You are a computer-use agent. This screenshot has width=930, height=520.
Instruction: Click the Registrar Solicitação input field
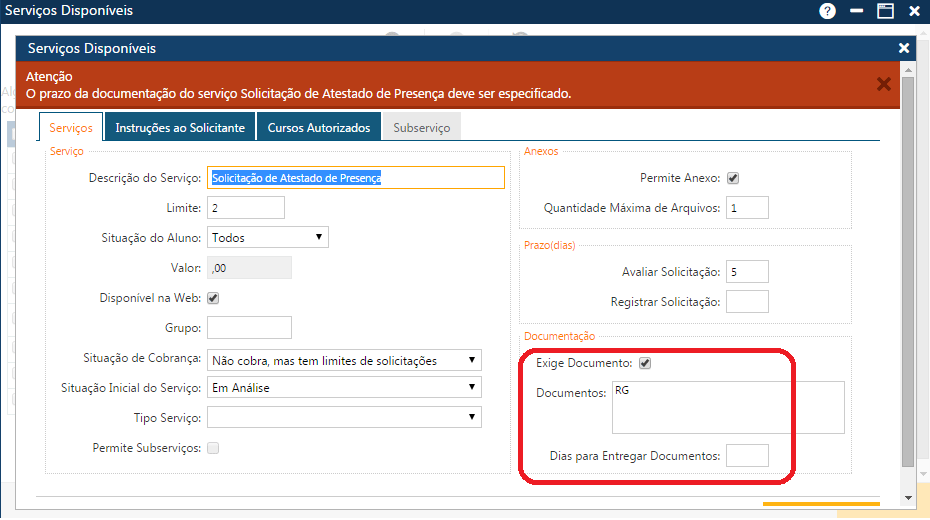(x=747, y=301)
